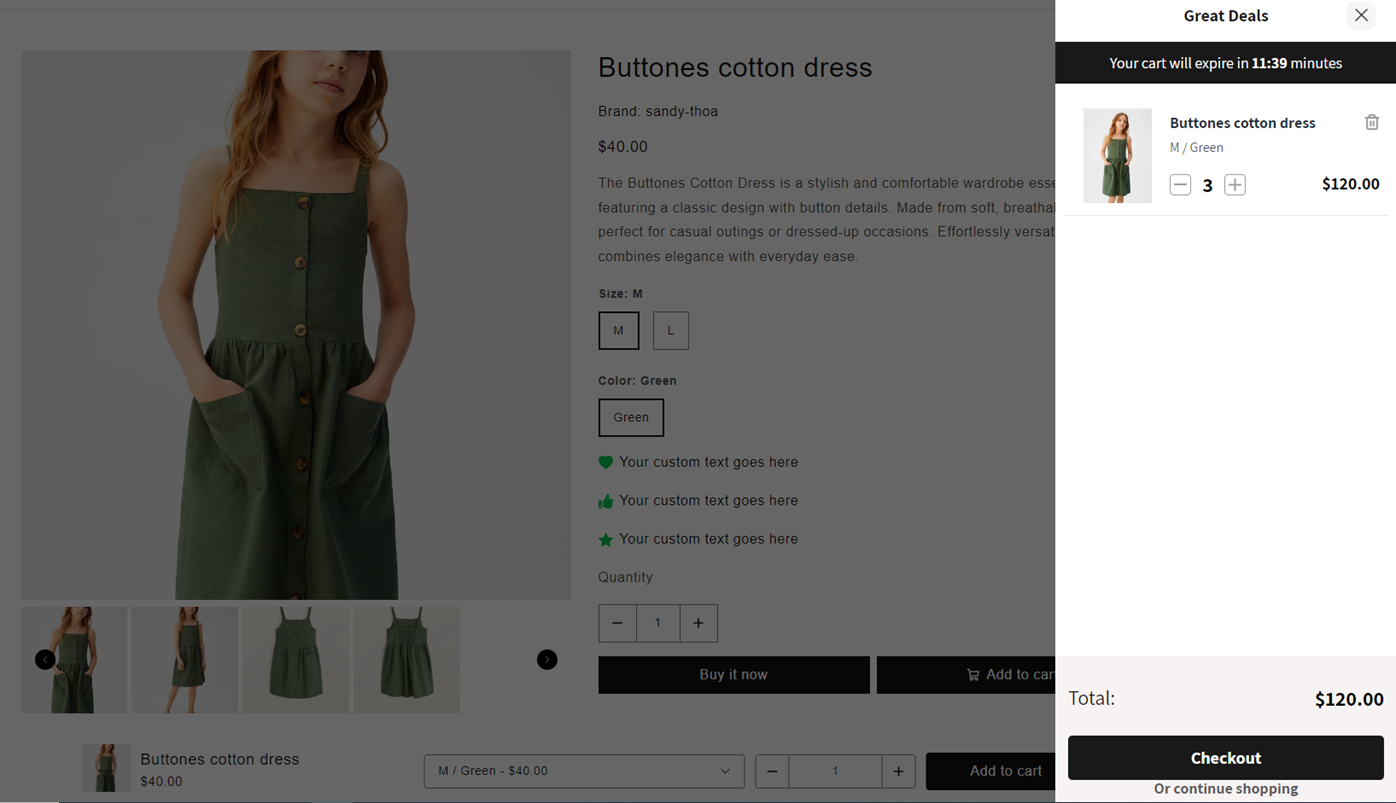
Task: Click the Checkout button
Action: click(x=1225, y=758)
